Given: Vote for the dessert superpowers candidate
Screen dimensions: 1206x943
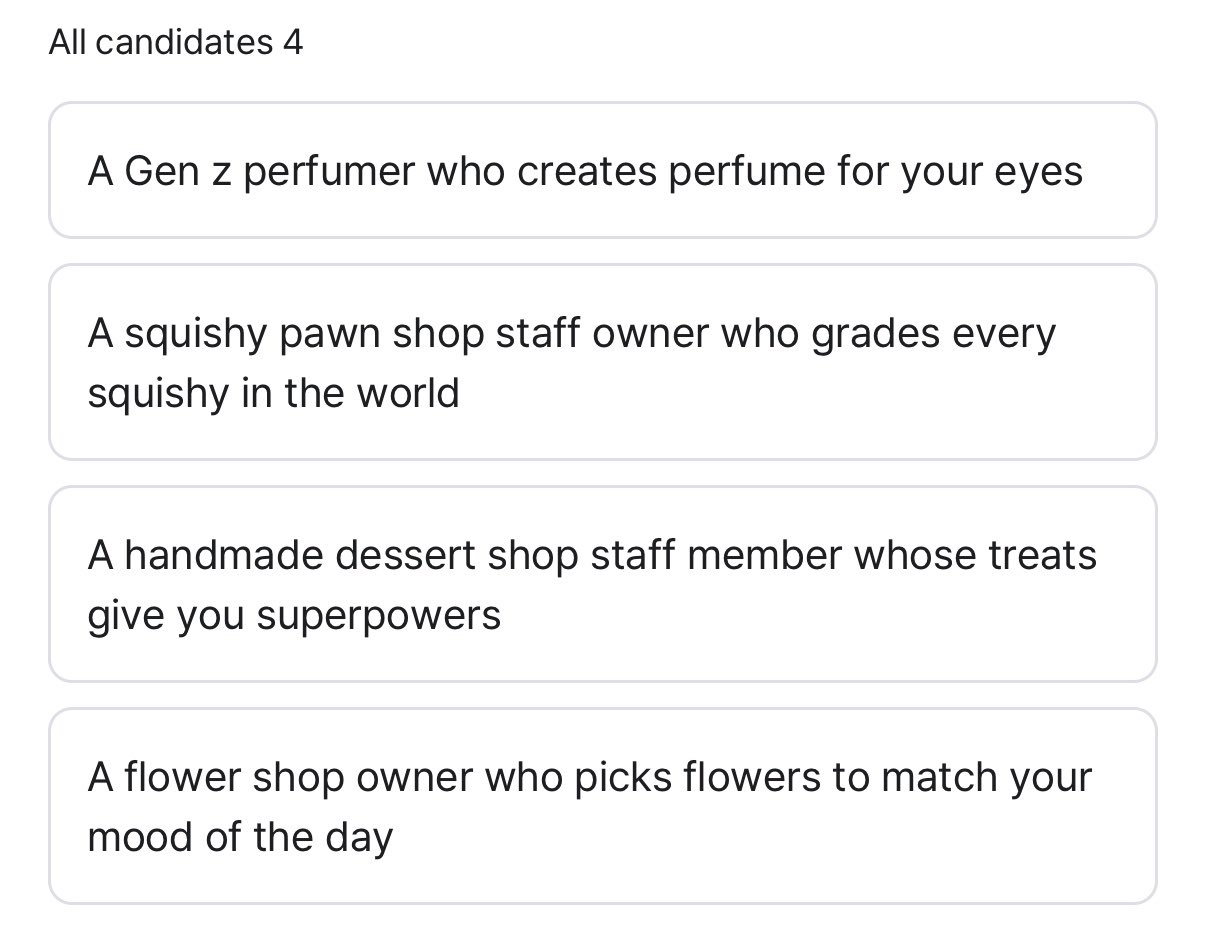Looking at the screenshot, I should [603, 584].
